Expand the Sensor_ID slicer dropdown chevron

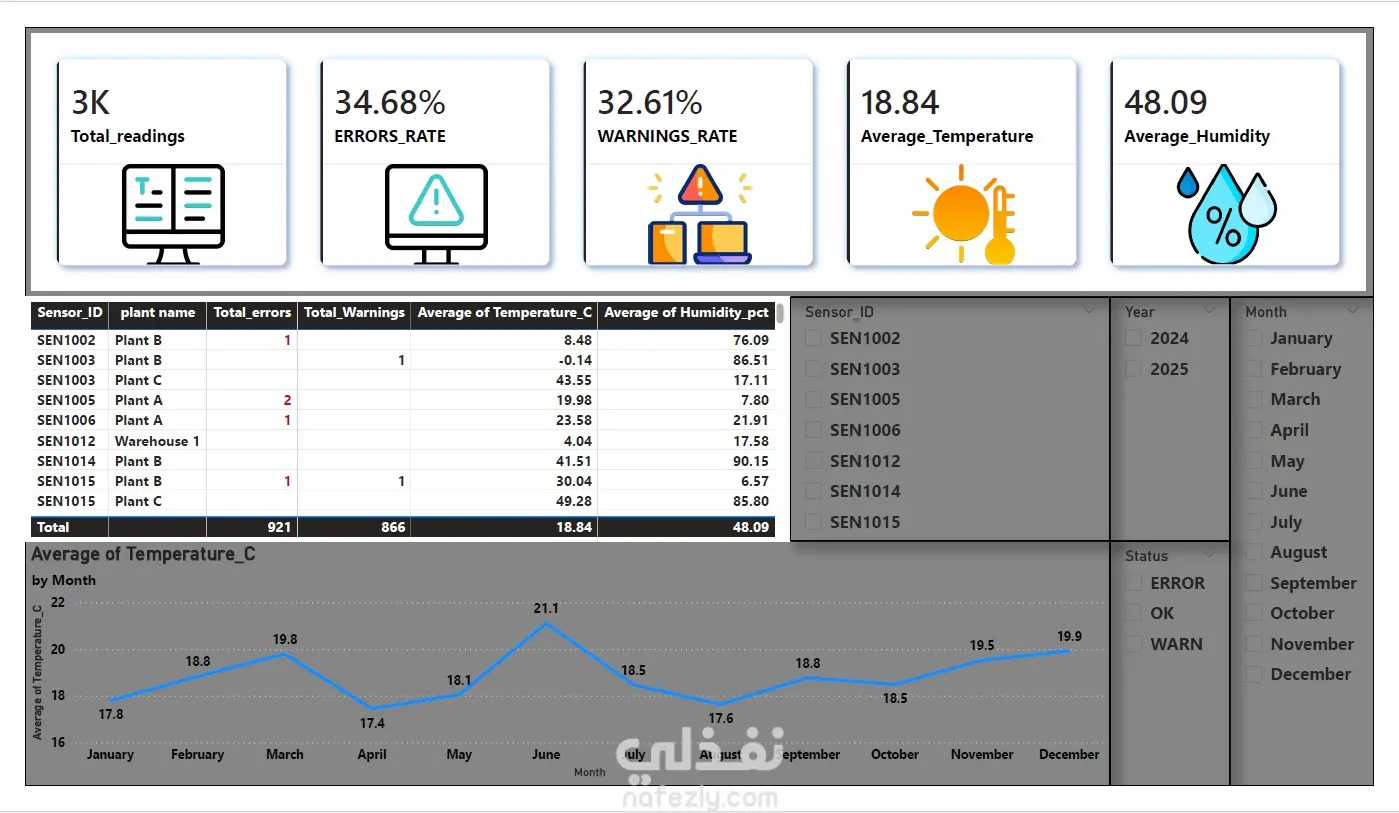point(1089,312)
